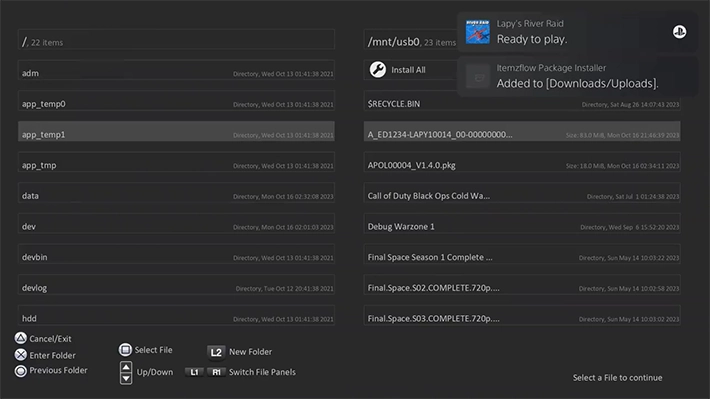Click the Install All wrench icon
Image resolution: width=710 pixels, height=399 pixels.
(378, 70)
